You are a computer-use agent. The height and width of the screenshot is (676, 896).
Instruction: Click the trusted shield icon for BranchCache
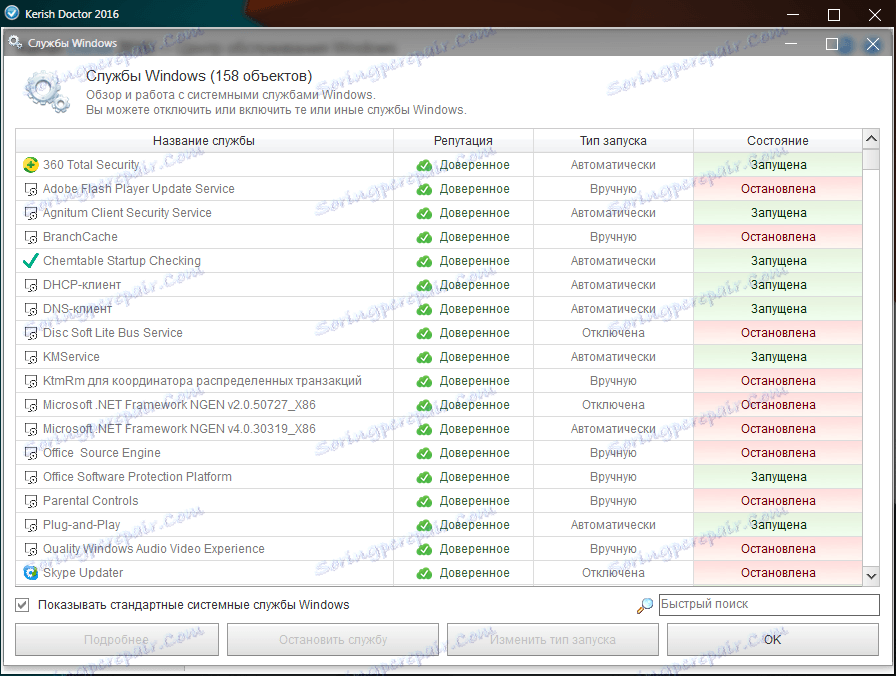[424, 237]
